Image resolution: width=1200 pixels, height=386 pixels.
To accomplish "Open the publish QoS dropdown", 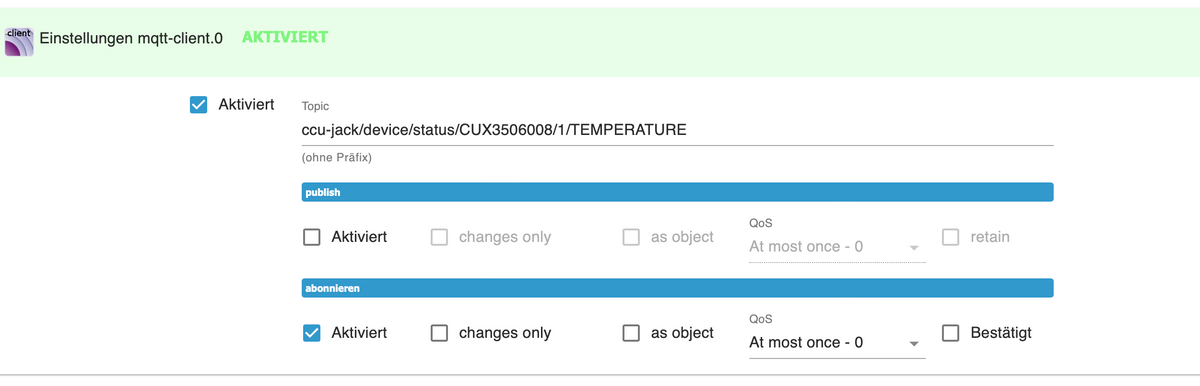I will click(837, 246).
